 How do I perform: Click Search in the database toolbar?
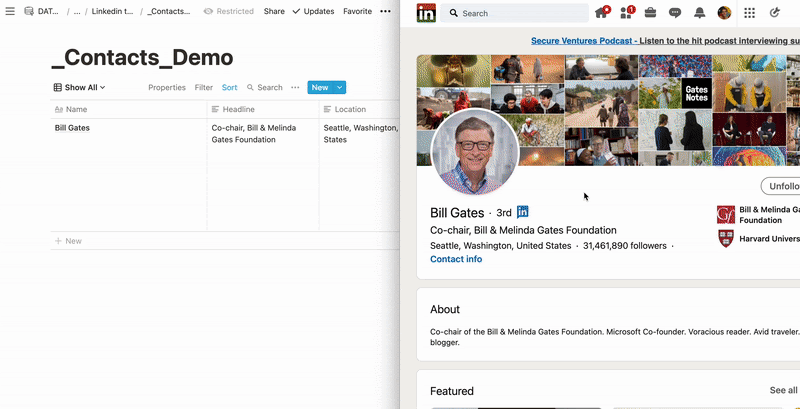tap(264, 87)
